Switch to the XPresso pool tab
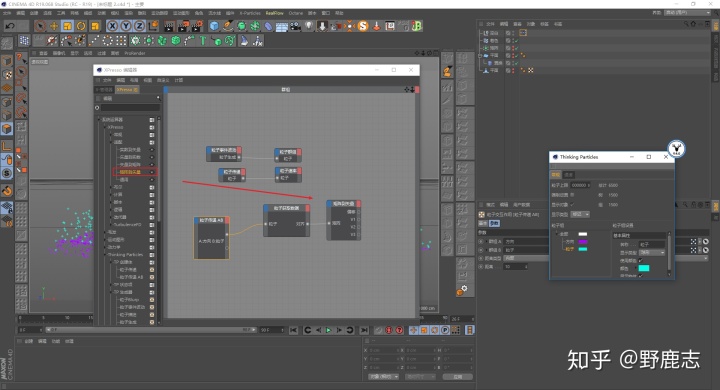Viewport: 720px width, 390px height. coord(127,90)
